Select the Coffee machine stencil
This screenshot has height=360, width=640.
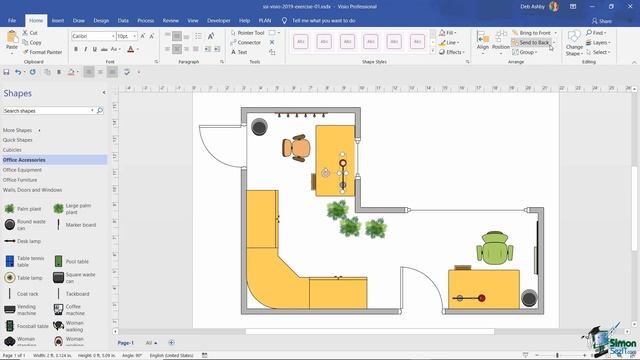point(69,310)
